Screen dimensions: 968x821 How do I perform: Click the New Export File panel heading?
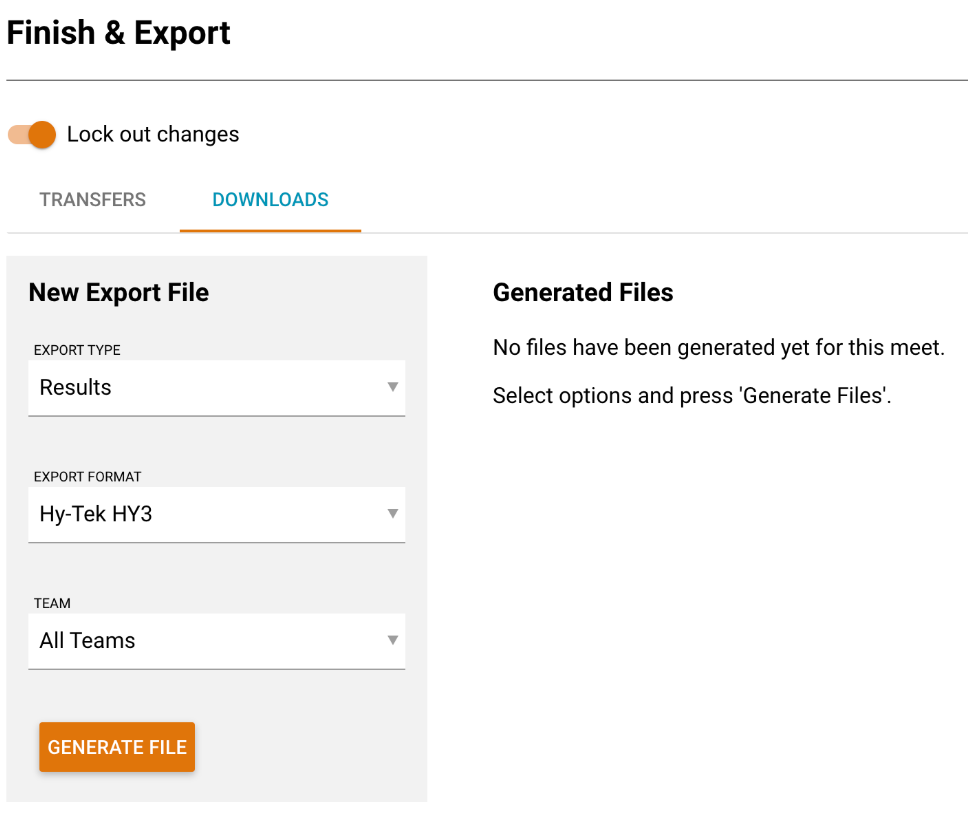click(119, 293)
